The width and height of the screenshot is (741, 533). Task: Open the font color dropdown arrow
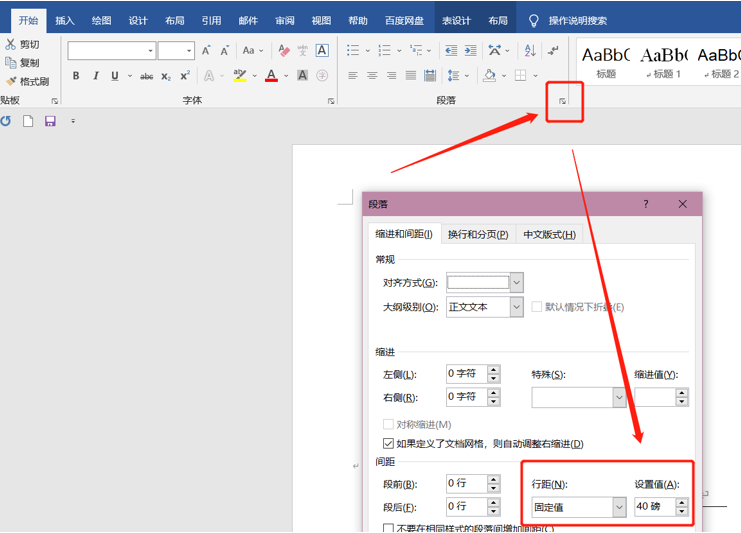(x=286, y=76)
